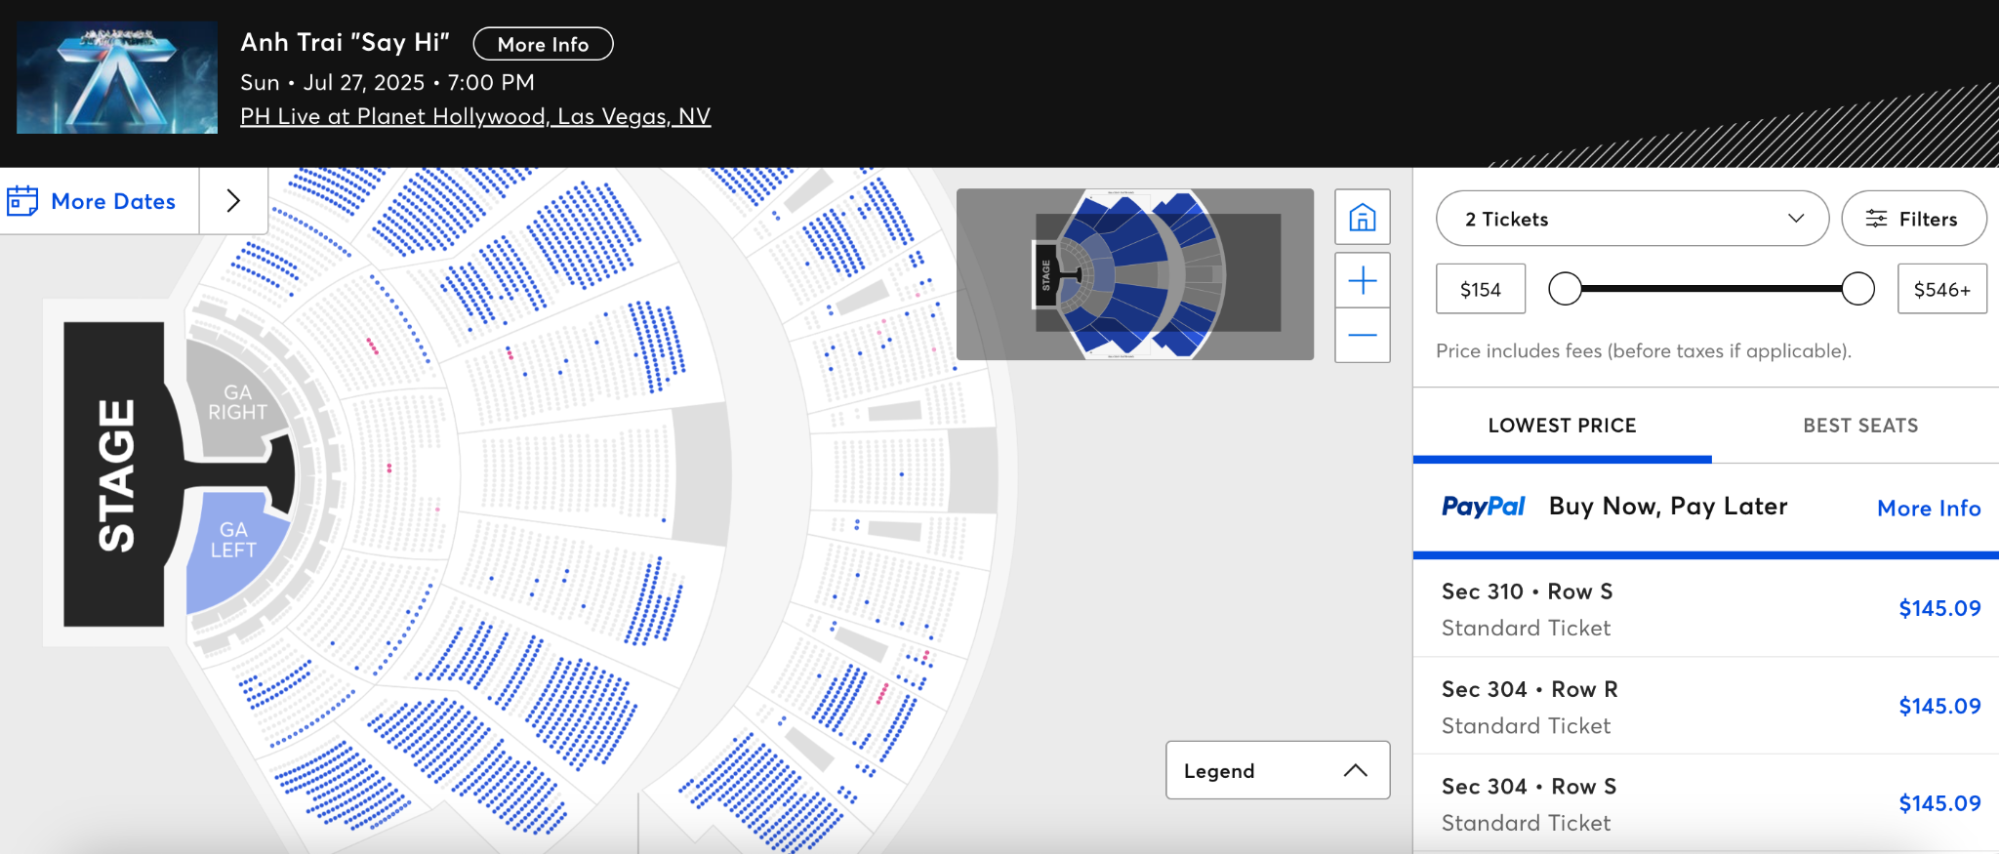Expand the Legend panel
Viewport: 1999px width, 855px height.
(x=1277, y=770)
